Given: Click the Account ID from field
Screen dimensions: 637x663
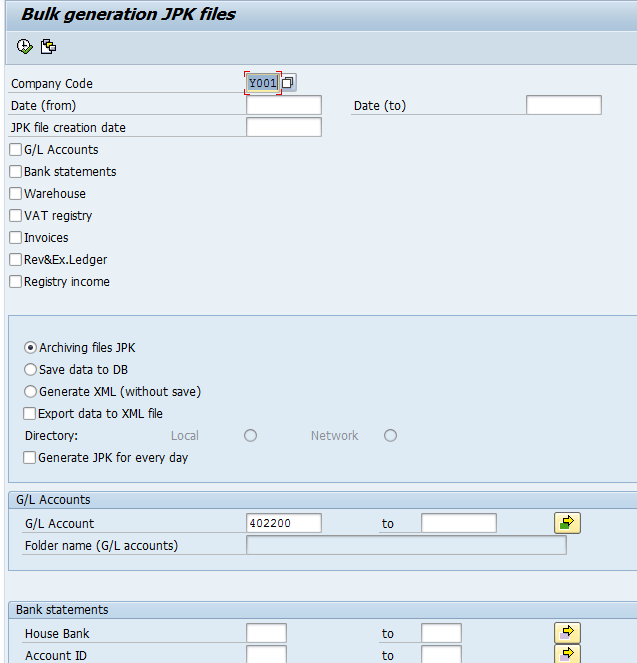Looking at the screenshot, I should 266,655.
